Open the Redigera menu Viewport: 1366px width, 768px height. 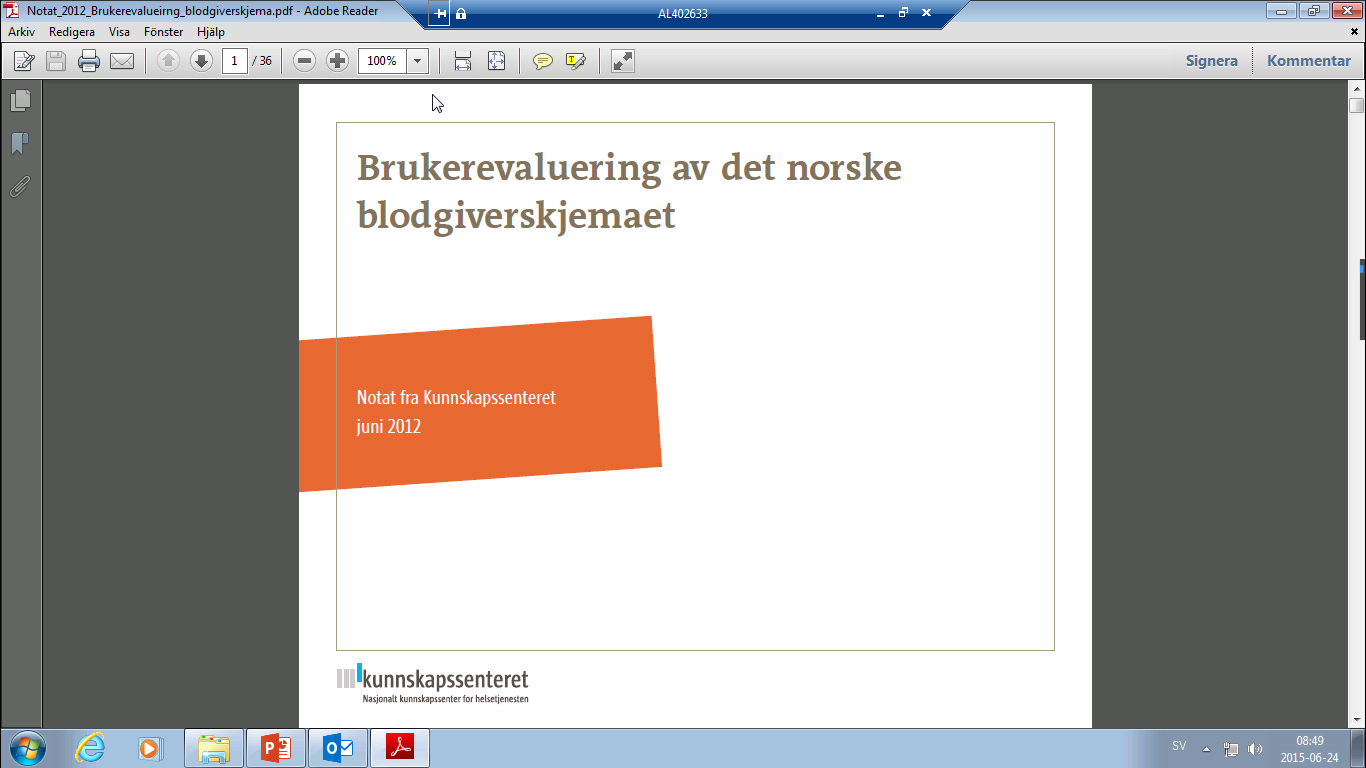[x=72, y=32]
